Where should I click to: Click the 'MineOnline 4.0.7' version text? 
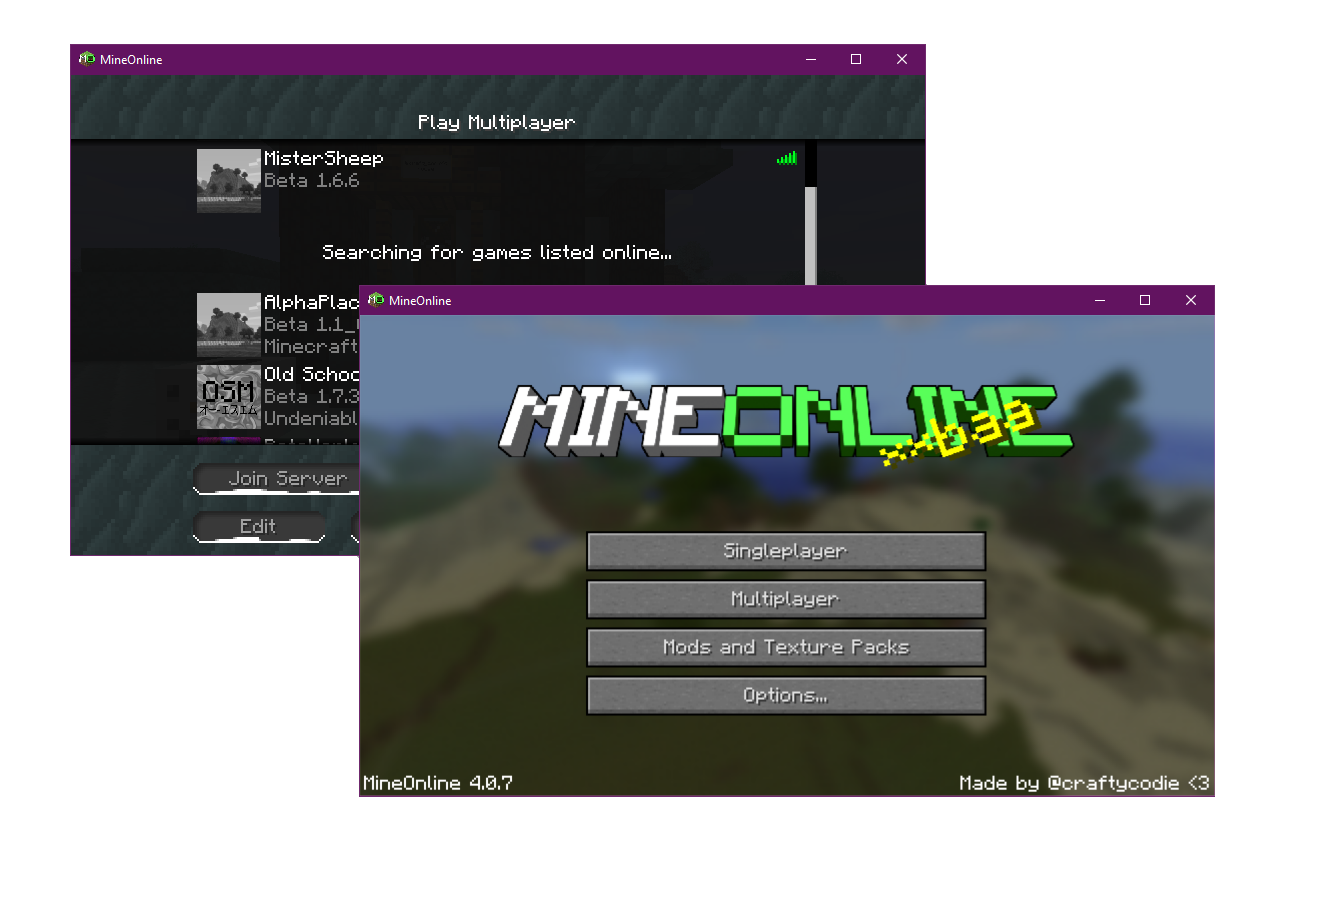438,783
